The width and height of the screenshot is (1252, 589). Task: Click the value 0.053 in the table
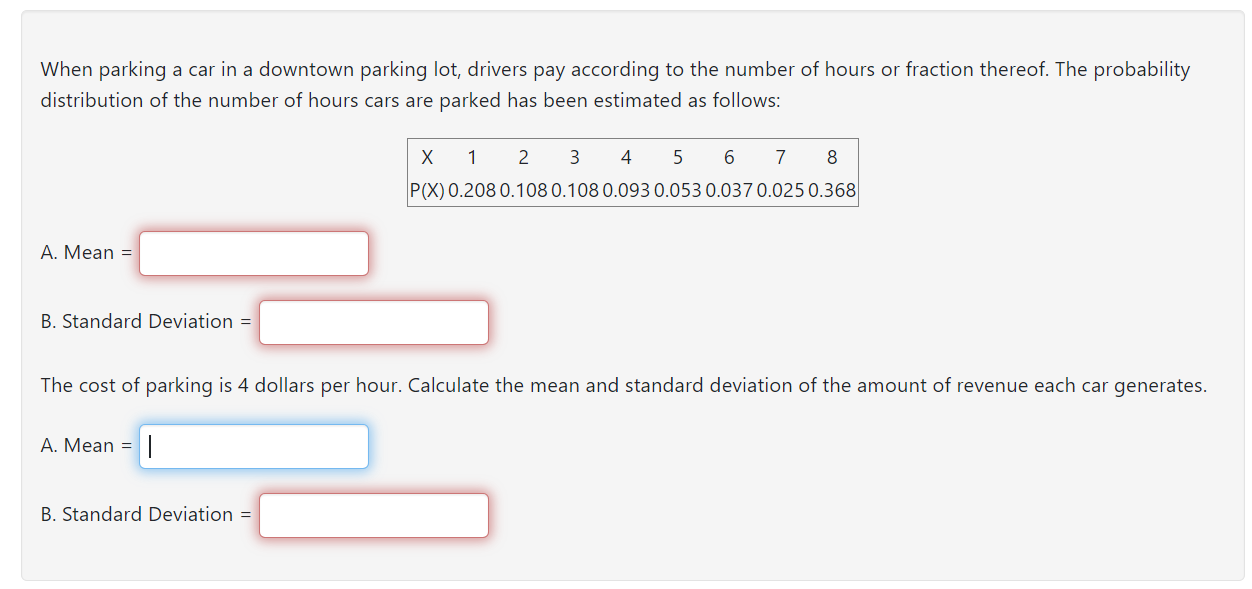pos(677,189)
